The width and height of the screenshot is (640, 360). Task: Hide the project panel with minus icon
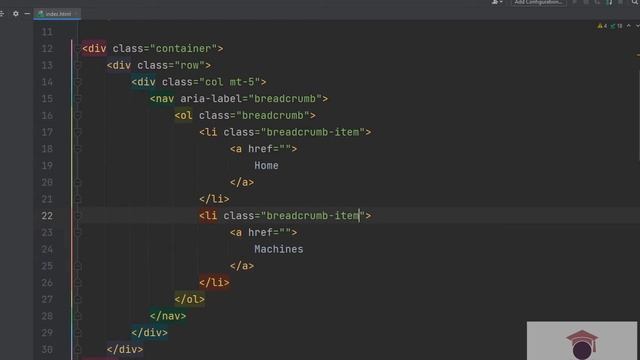27,13
